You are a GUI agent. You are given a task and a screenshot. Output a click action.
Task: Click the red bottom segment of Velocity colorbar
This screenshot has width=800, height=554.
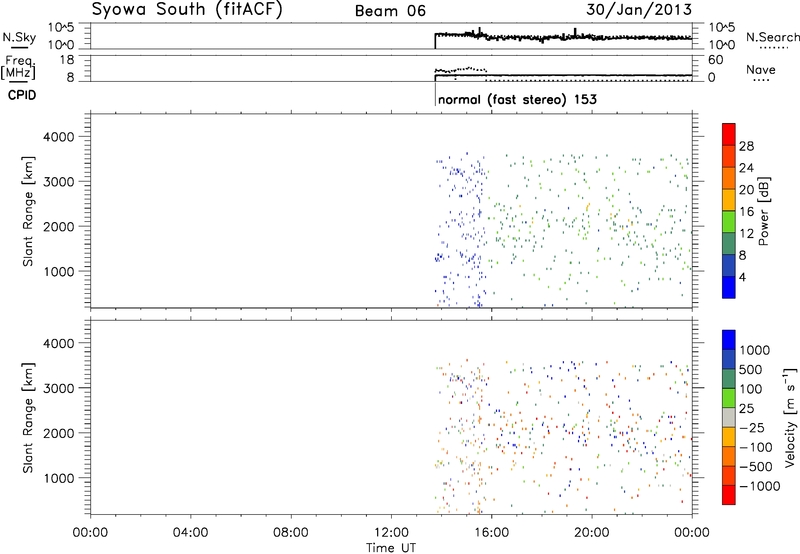click(x=729, y=495)
